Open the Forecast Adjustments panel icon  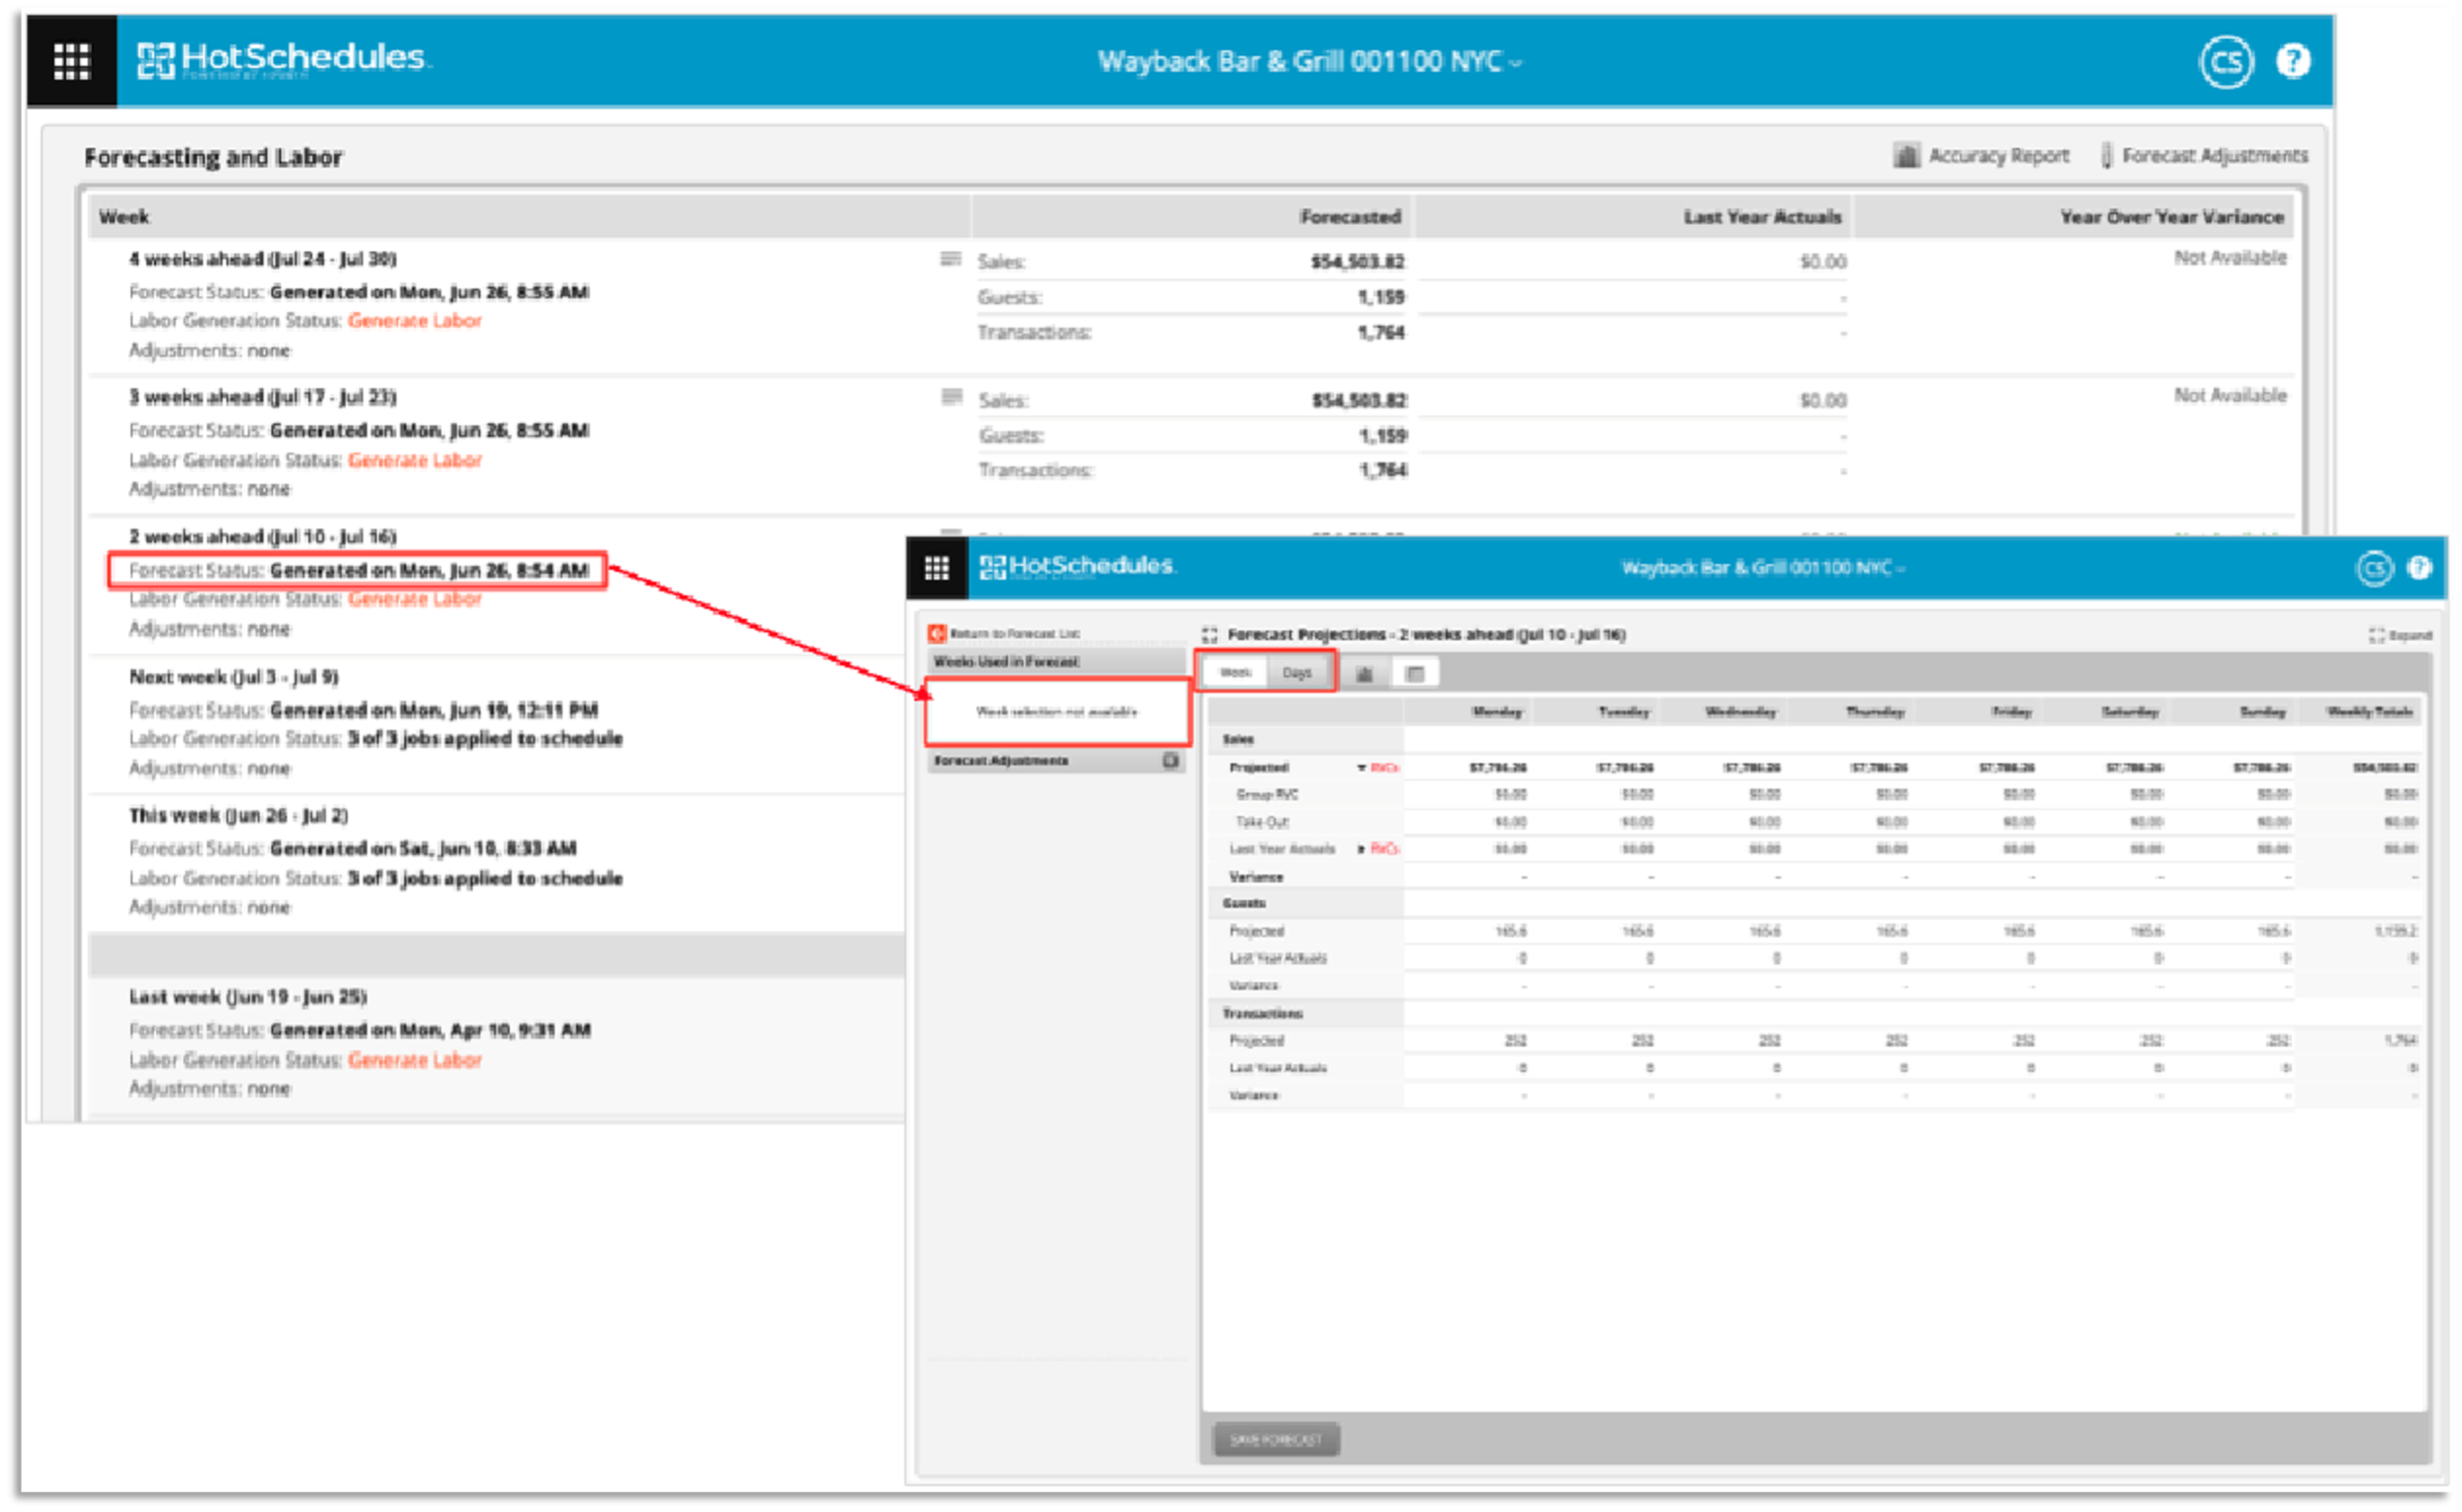(x=1169, y=760)
